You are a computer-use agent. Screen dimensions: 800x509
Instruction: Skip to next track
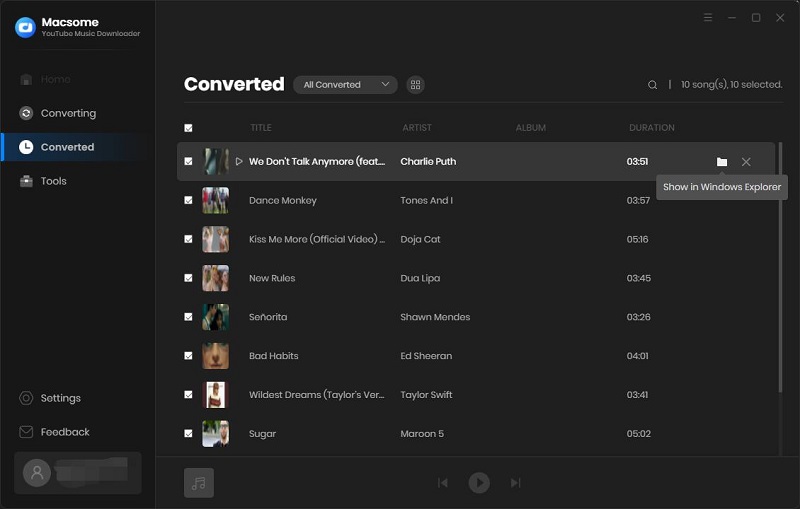click(515, 482)
